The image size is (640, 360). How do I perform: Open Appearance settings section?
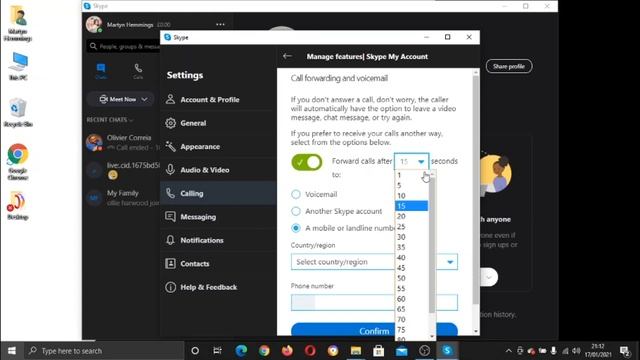(218, 147)
